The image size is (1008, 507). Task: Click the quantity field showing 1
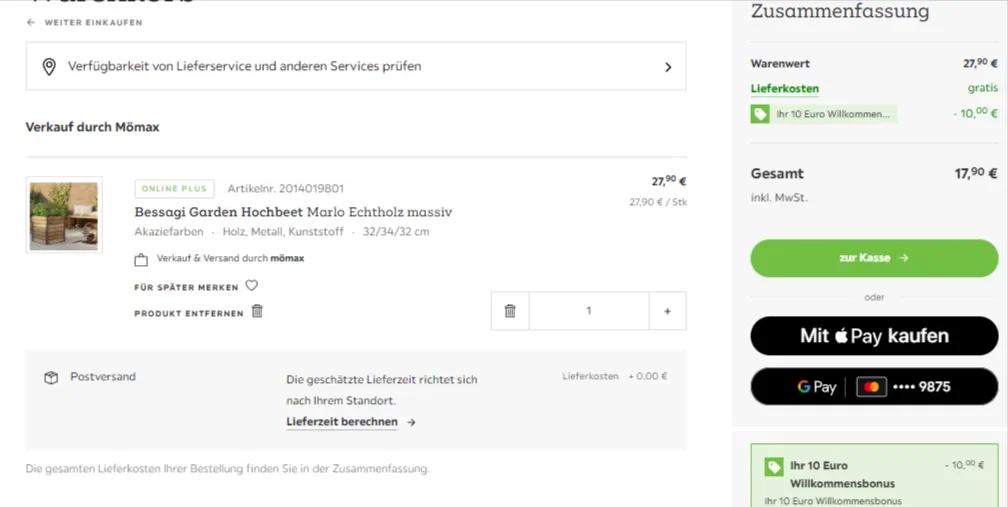point(589,311)
